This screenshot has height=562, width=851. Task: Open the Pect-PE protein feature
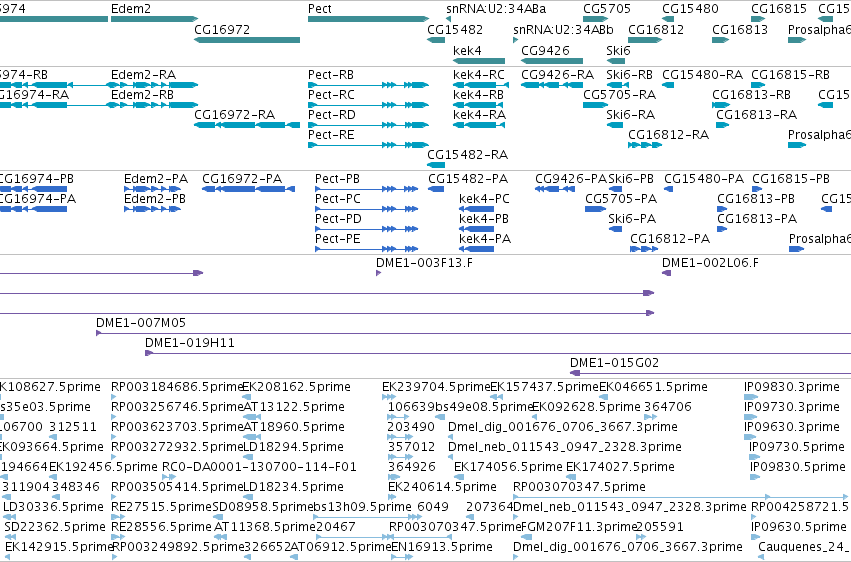(x=366, y=249)
